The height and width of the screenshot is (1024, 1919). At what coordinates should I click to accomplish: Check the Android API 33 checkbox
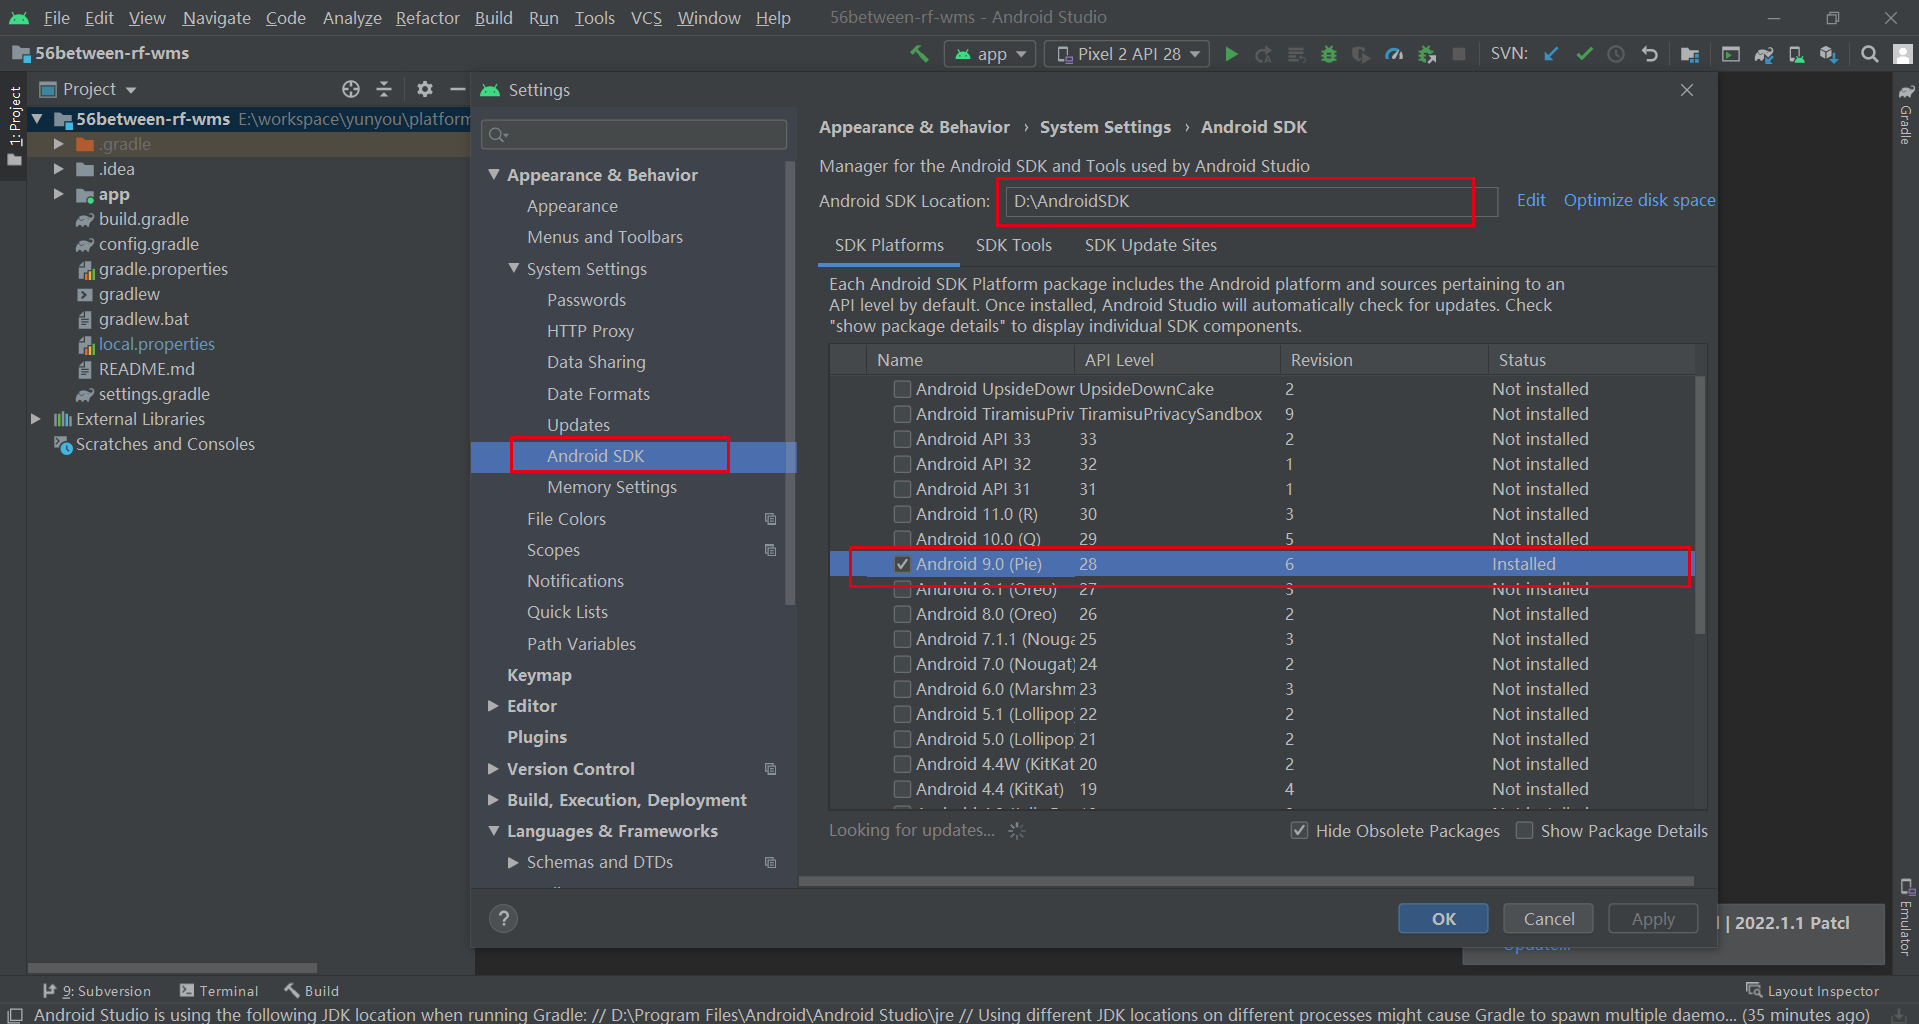pyautogui.click(x=902, y=439)
